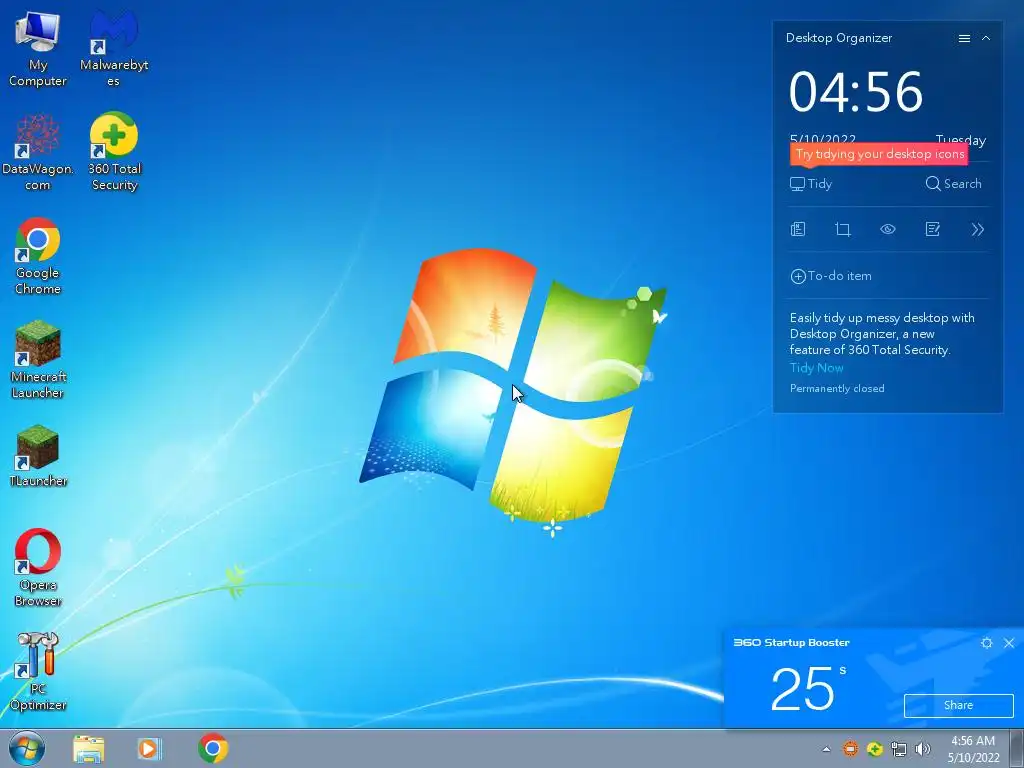Open Desktop Organizer hamburger menu

964,39
